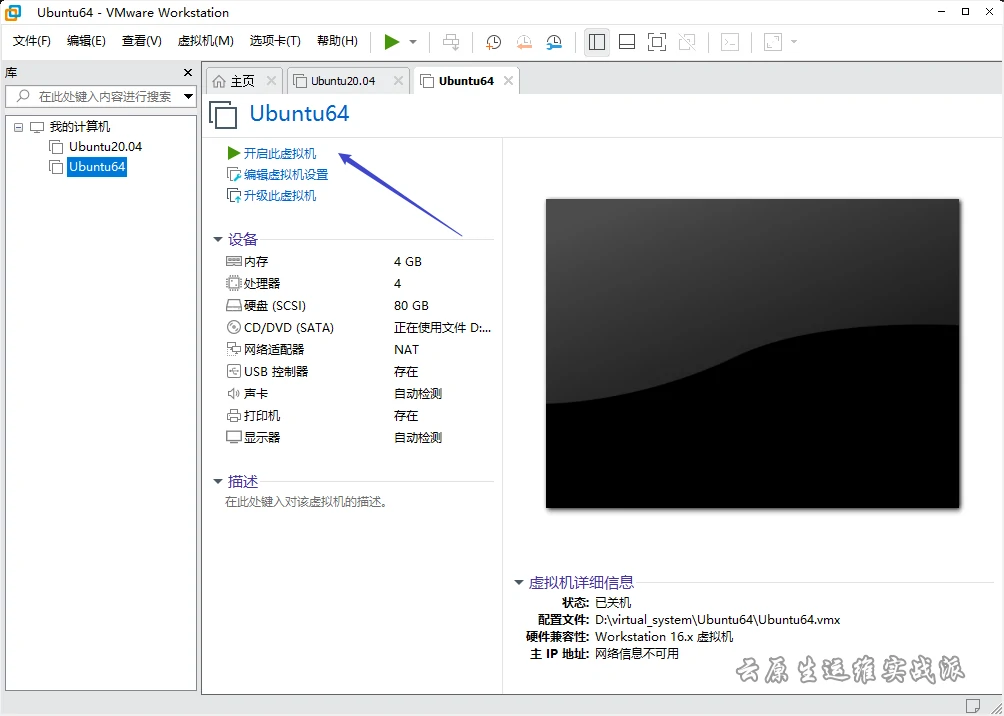Click the black VM screen preview
The width and height of the screenshot is (1004, 716).
point(752,354)
